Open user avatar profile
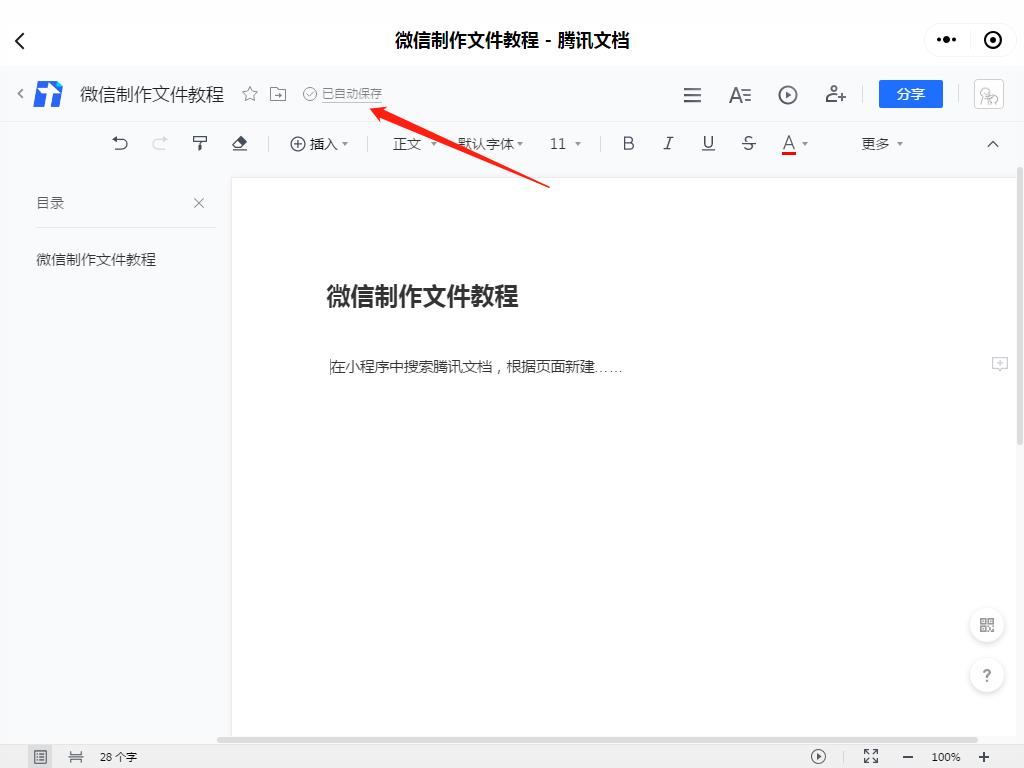1024x768 pixels. [988, 94]
